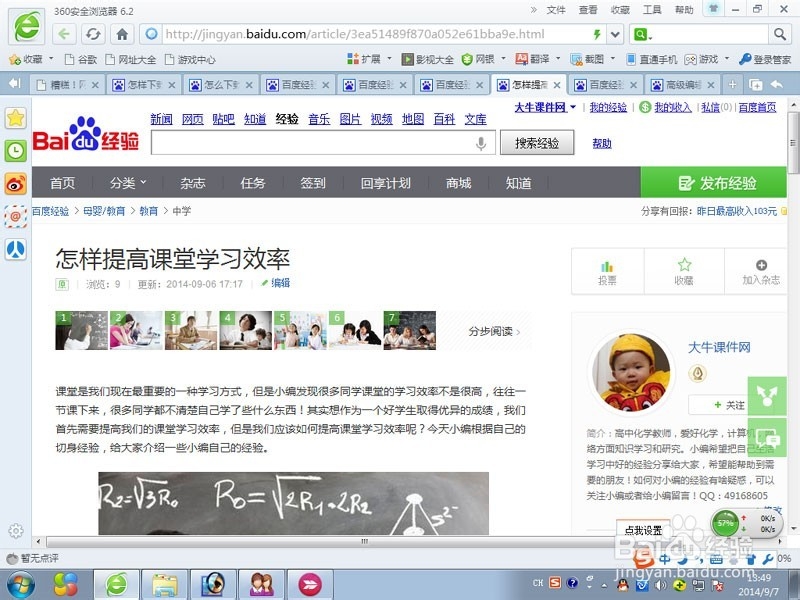Open the 我的经验 link
Image resolution: width=800 pixels, height=600 pixels.
(608, 107)
